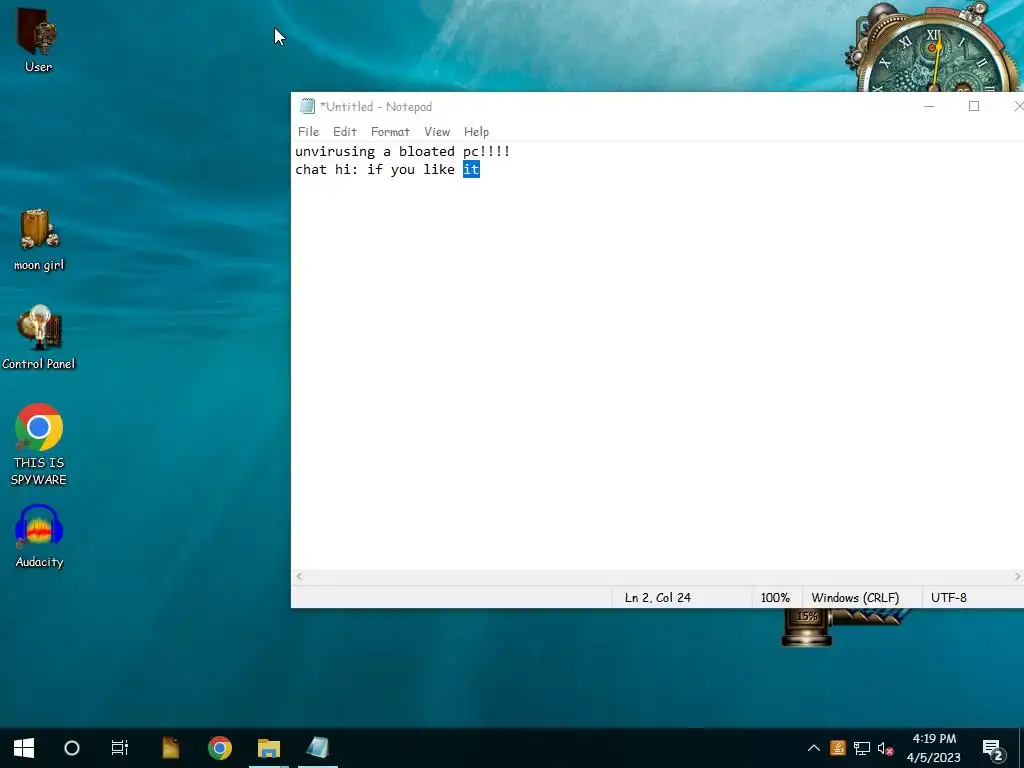The image size is (1024, 768).
Task: Open File Explorer from the taskbar
Action: click(268, 748)
